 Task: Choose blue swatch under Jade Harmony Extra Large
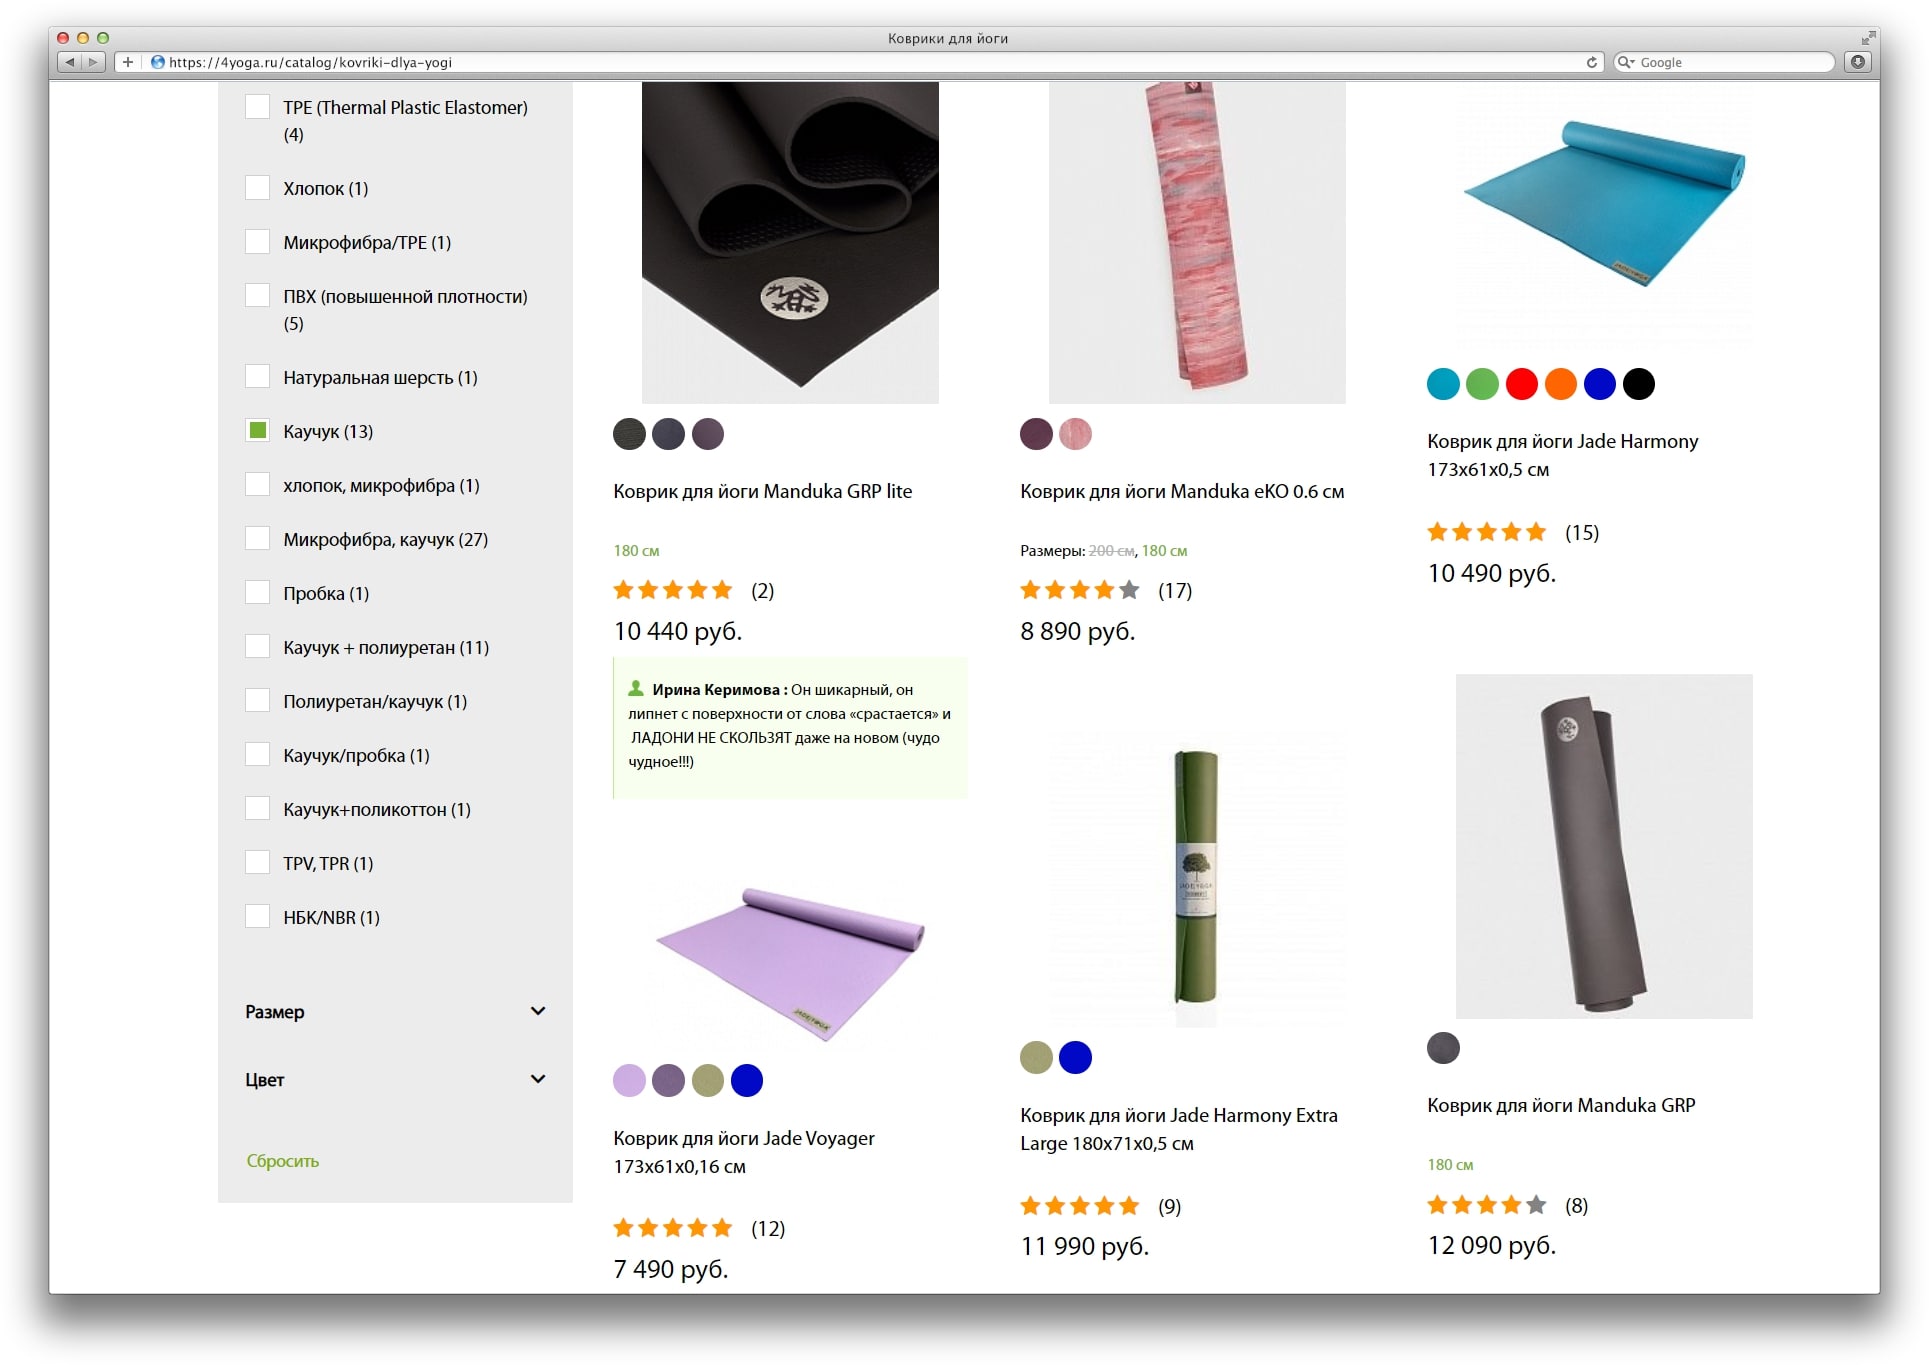(x=1075, y=1057)
